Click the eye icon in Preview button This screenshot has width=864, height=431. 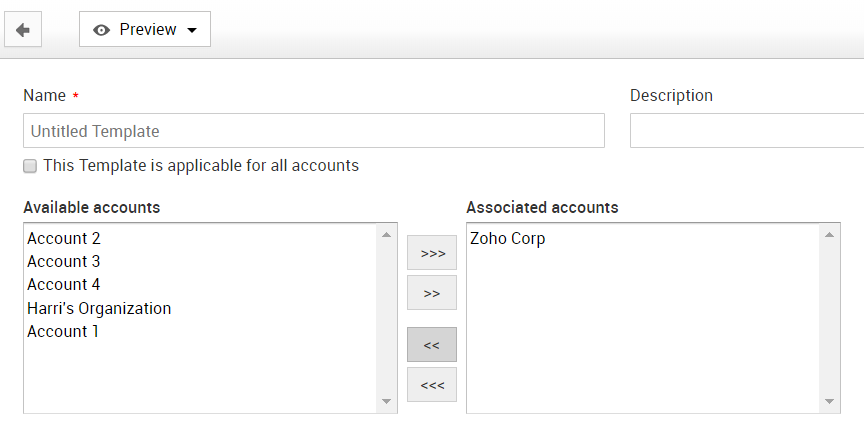click(101, 30)
